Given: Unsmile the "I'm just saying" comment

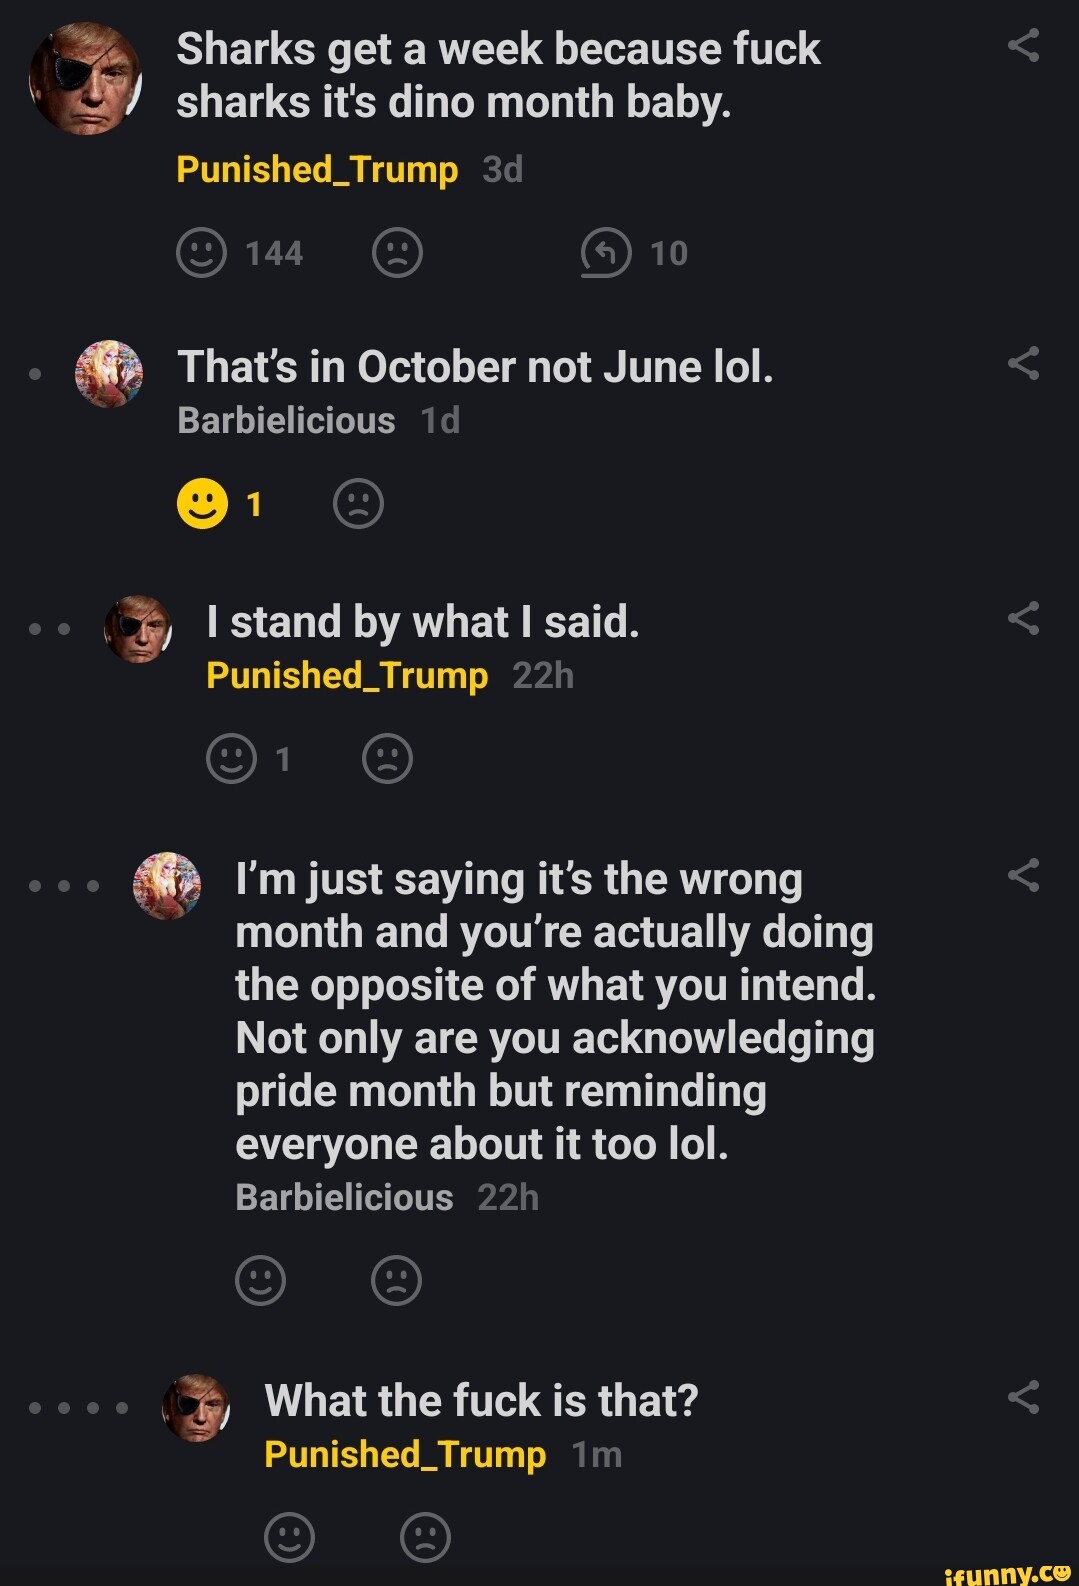Looking at the screenshot, I should click(x=396, y=1280).
